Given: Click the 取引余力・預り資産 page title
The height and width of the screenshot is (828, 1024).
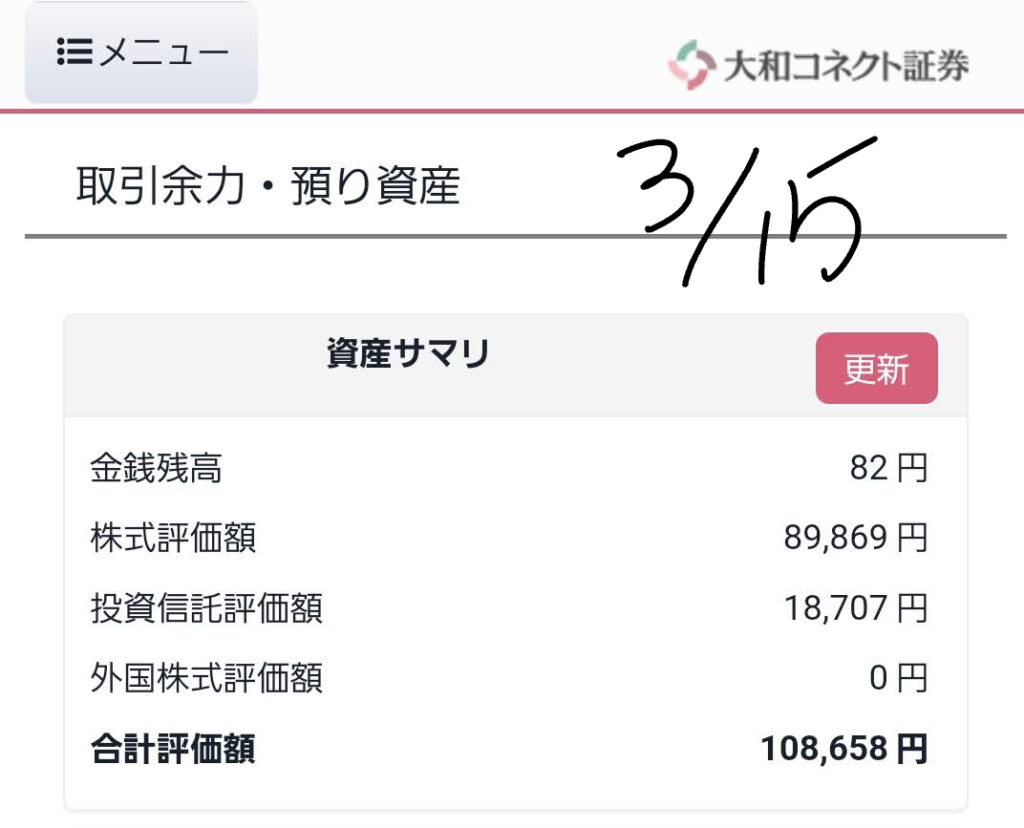Looking at the screenshot, I should point(268,185).
